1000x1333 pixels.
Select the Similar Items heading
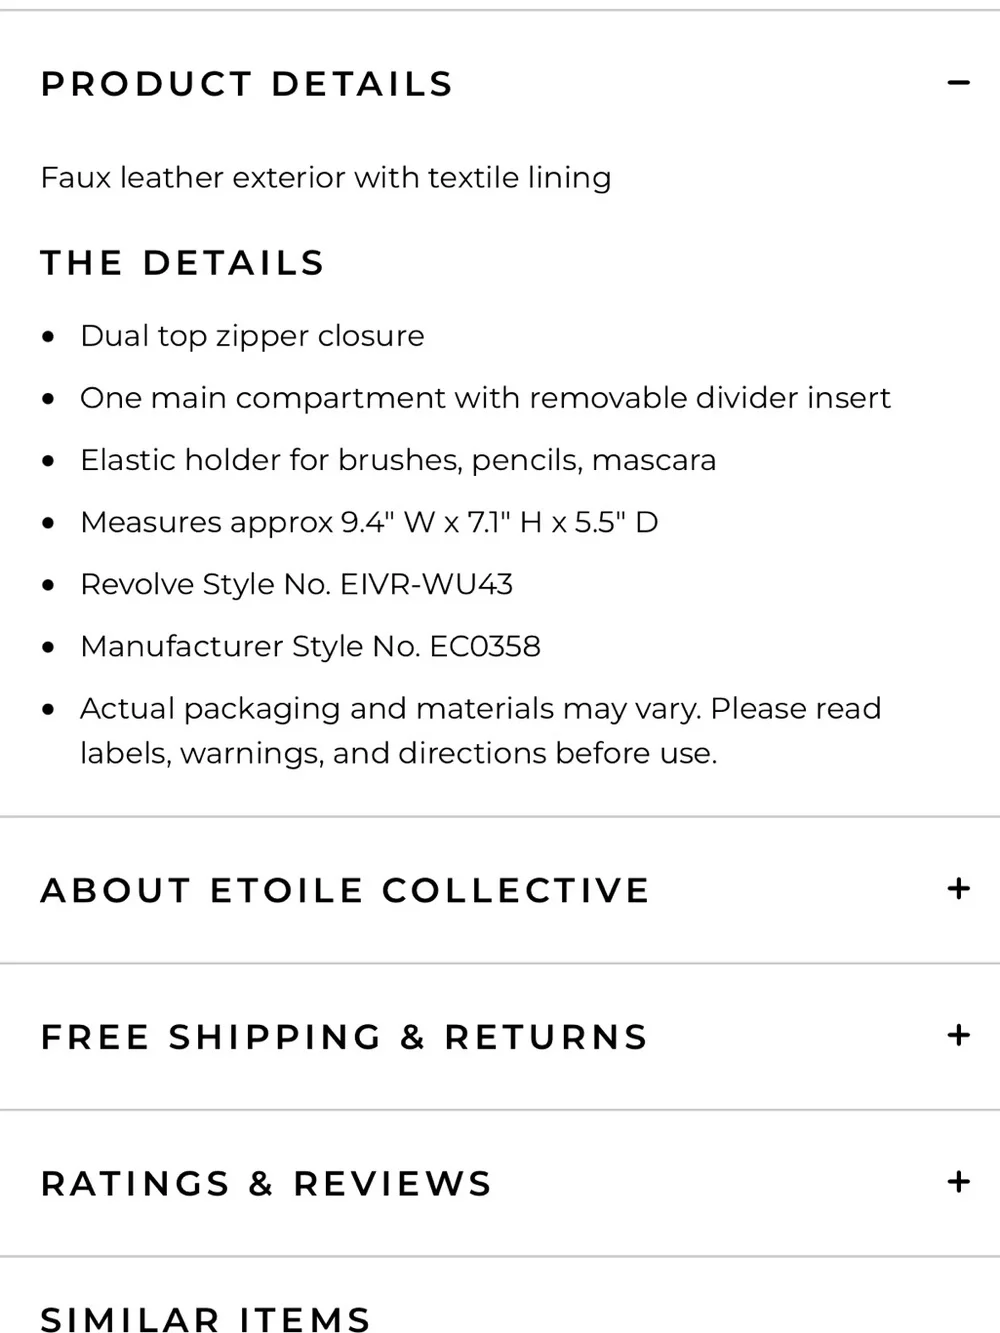point(205,1318)
